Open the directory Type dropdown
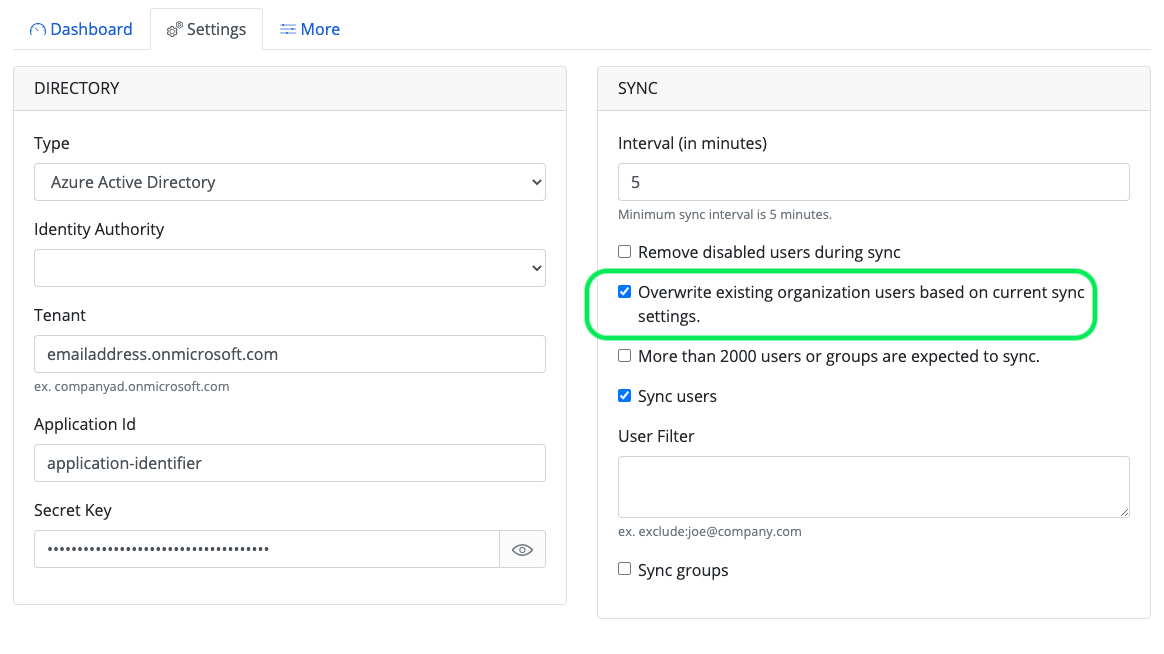The image size is (1164, 654). point(290,182)
